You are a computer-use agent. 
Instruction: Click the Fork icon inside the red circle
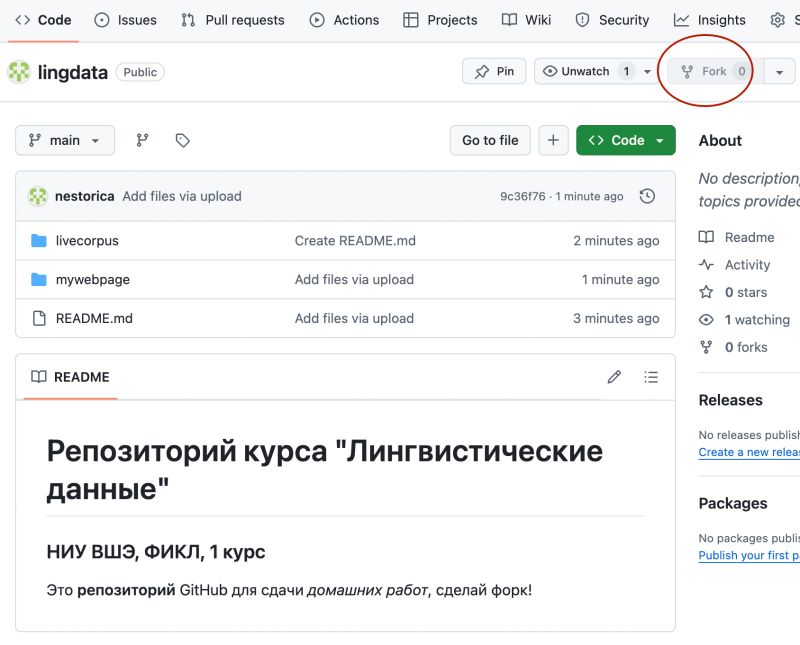687,71
